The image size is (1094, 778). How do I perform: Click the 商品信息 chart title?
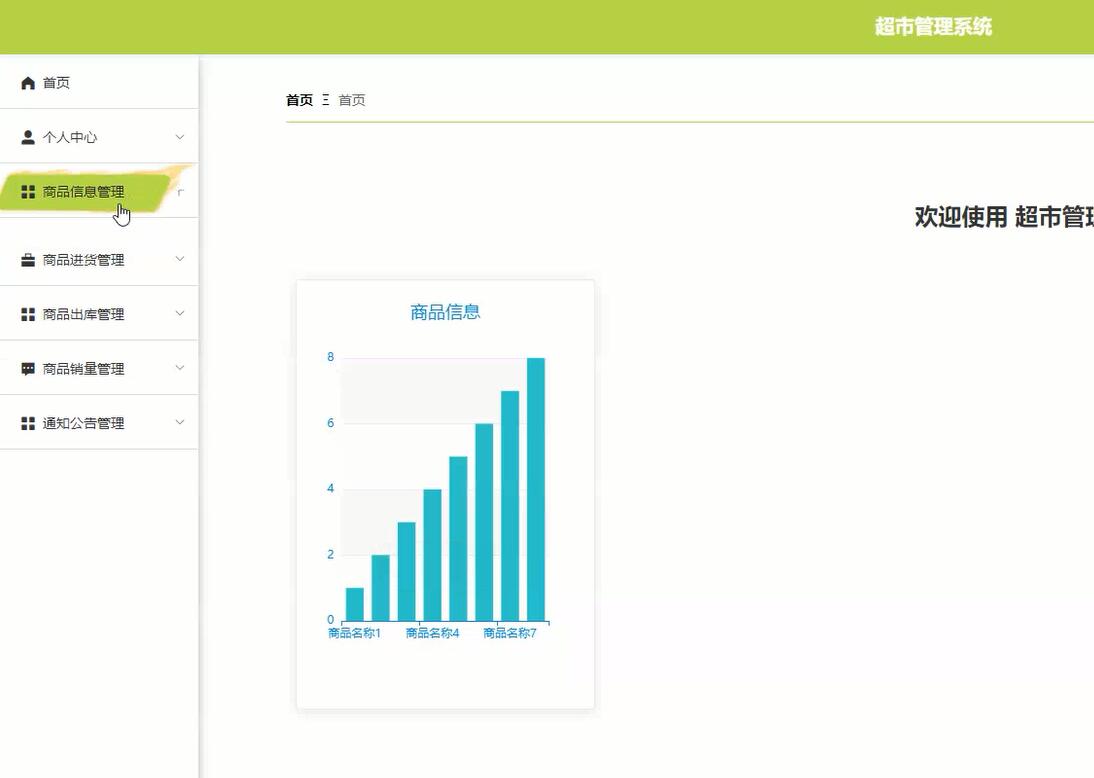(x=445, y=312)
